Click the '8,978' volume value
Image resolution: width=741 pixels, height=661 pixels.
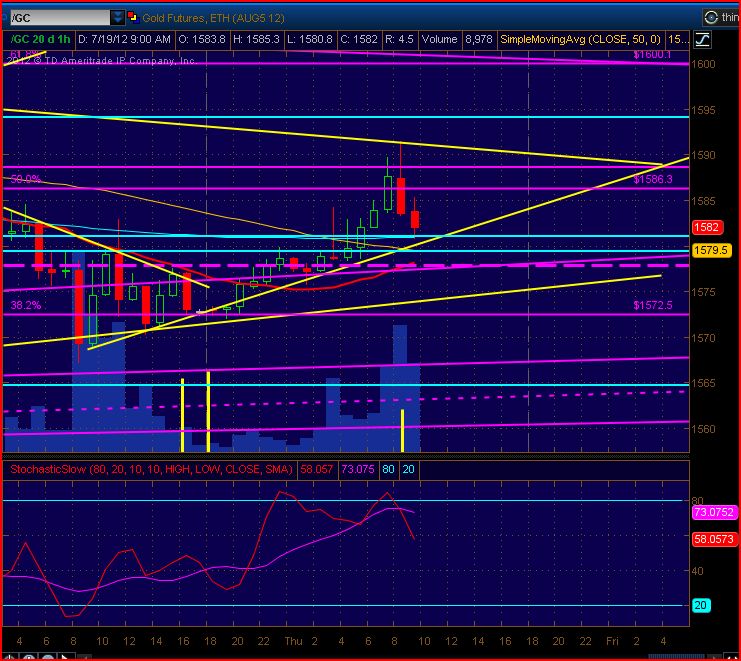pos(479,39)
